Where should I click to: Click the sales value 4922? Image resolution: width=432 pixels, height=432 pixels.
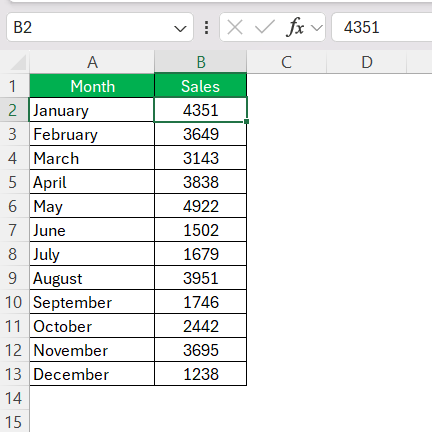[201, 206]
